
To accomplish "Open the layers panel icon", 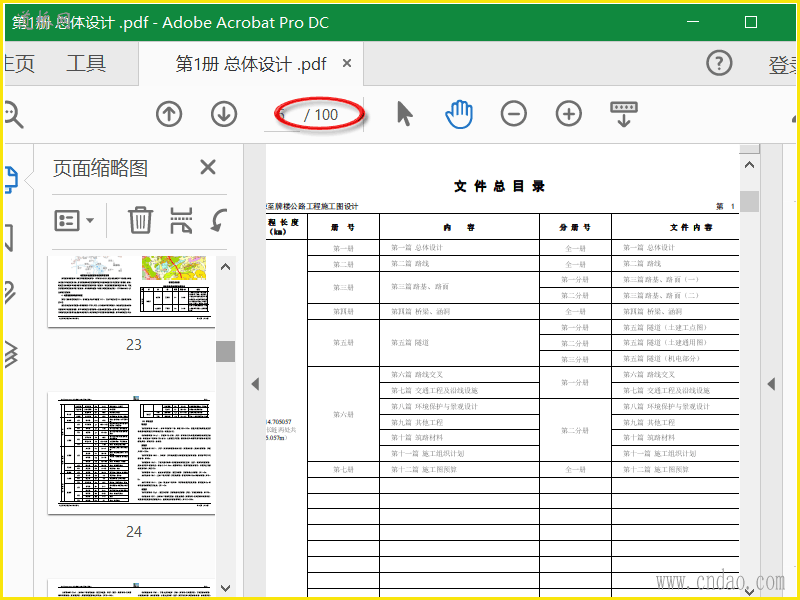I will click(11, 353).
